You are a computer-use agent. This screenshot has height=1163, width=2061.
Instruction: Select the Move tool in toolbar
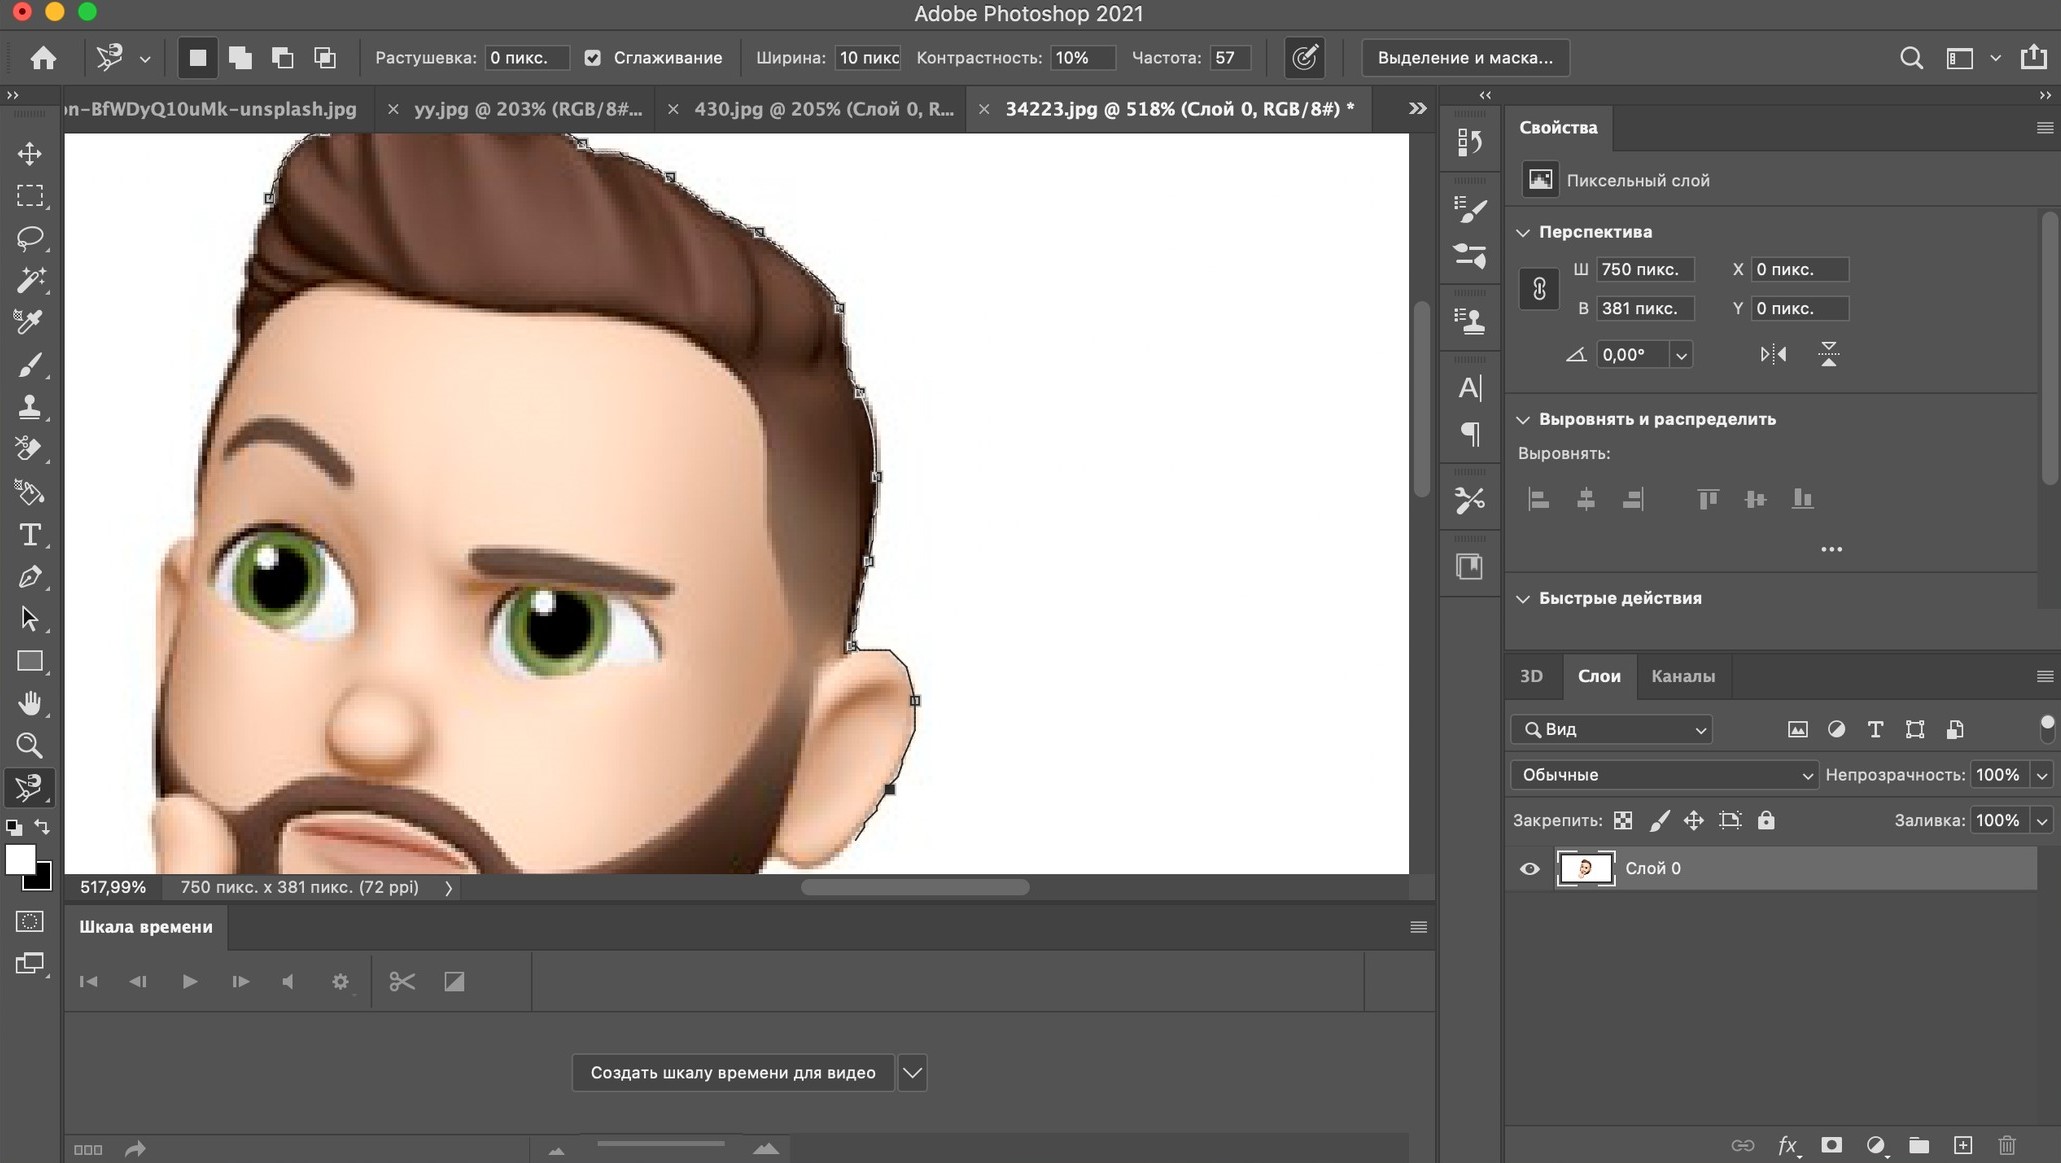pyautogui.click(x=30, y=151)
